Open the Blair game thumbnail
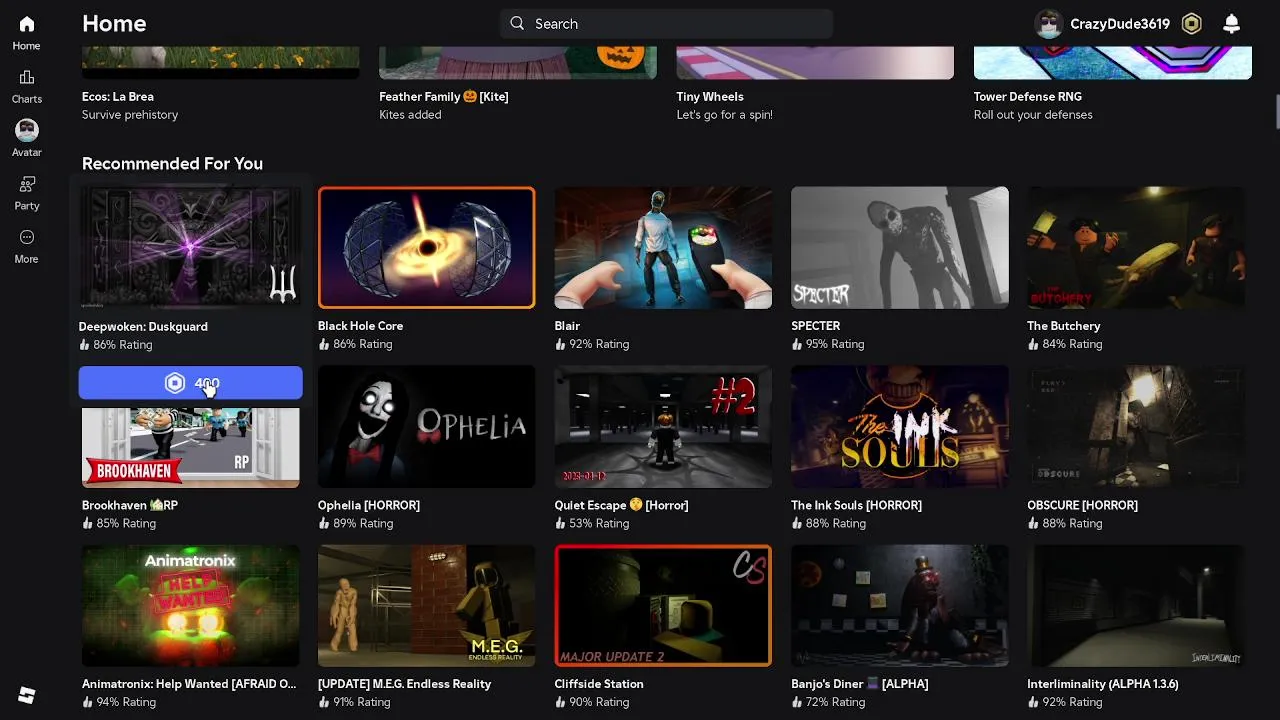This screenshot has height=720, width=1280. [663, 247]
